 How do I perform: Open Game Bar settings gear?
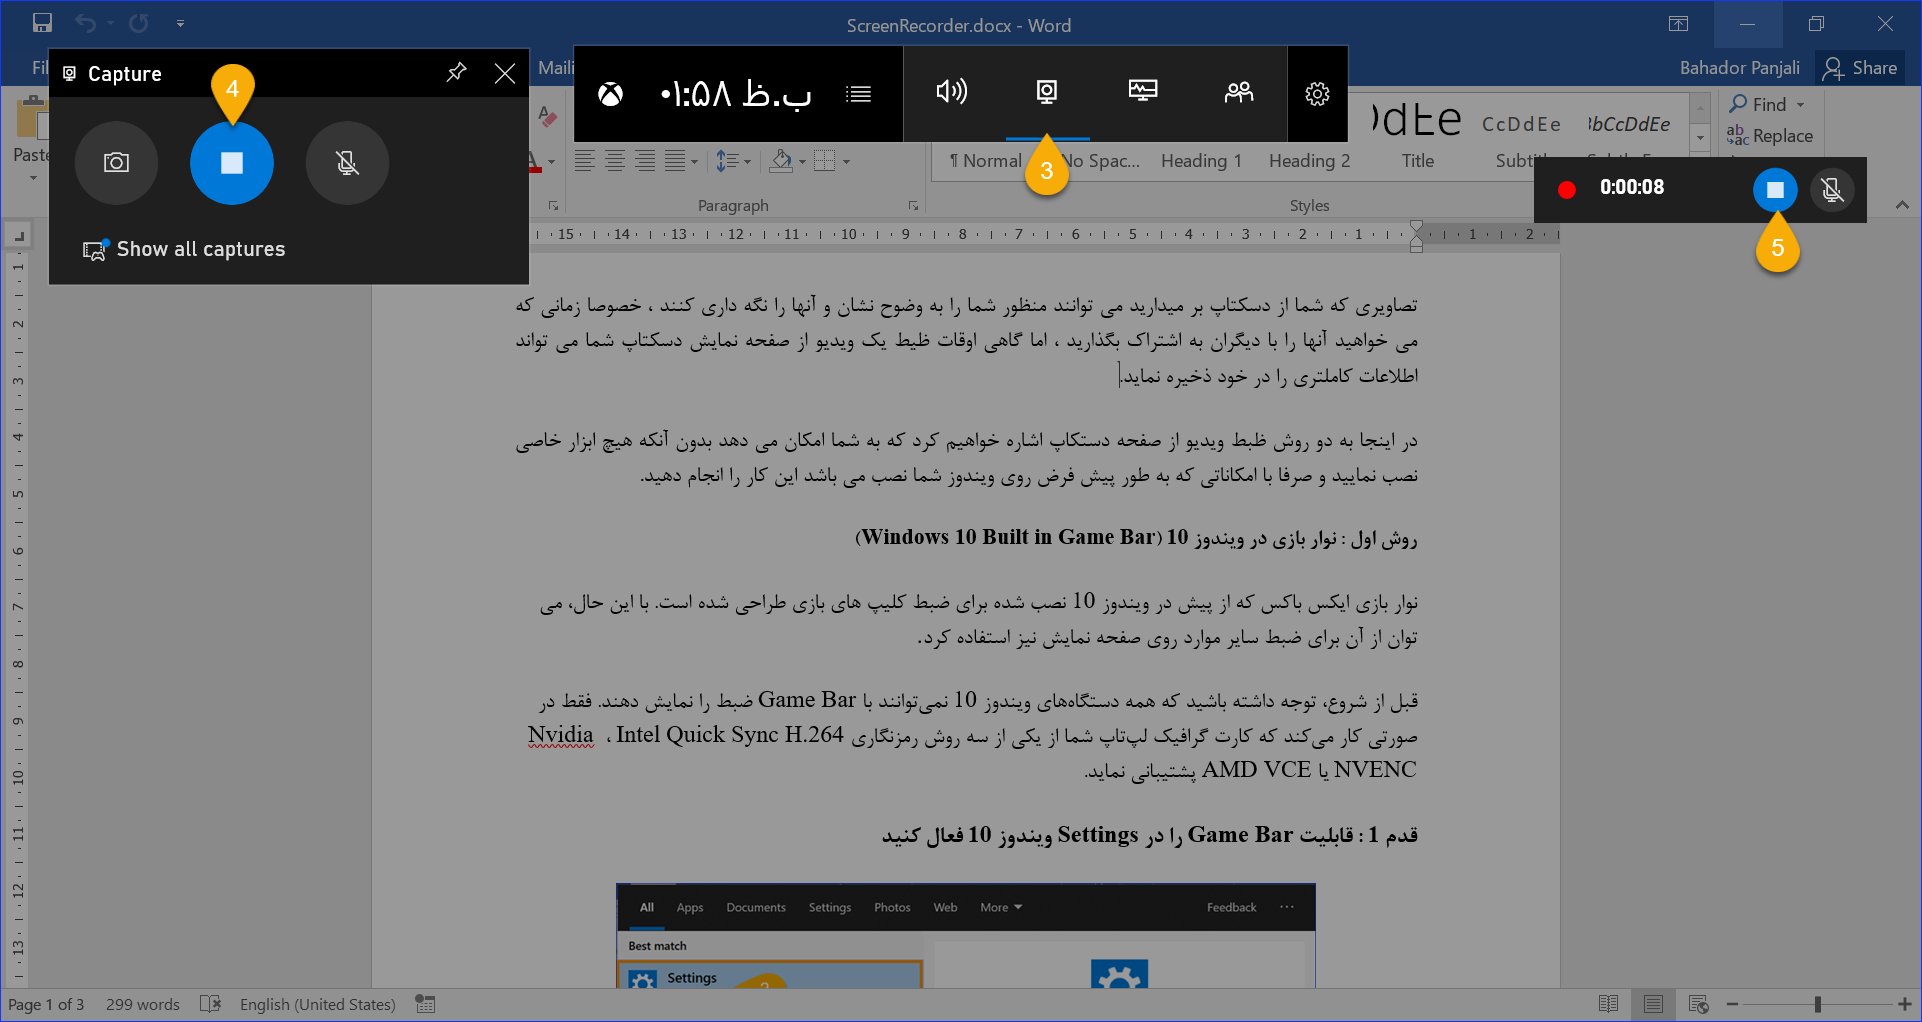pyautogui.click(x=1317, y=94)
